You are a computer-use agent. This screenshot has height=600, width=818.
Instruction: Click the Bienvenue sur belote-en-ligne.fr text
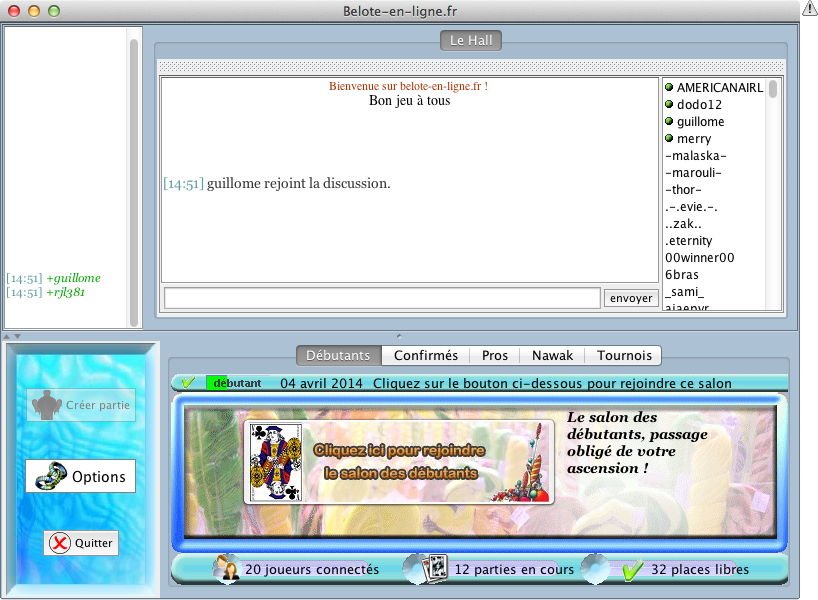[408, 86]
